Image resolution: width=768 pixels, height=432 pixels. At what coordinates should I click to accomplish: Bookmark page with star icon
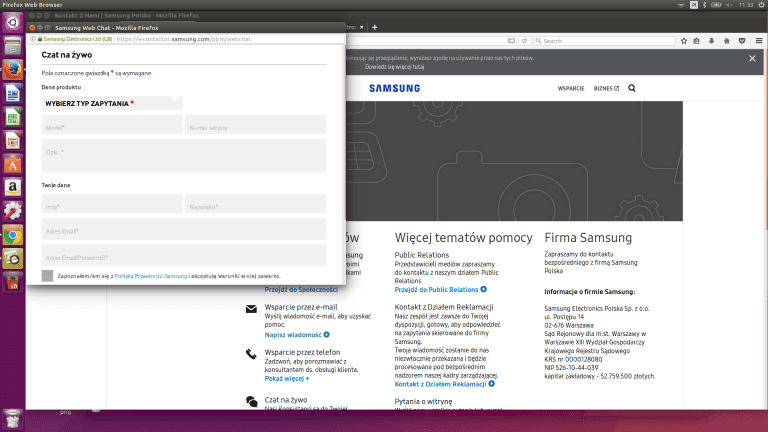684,41
